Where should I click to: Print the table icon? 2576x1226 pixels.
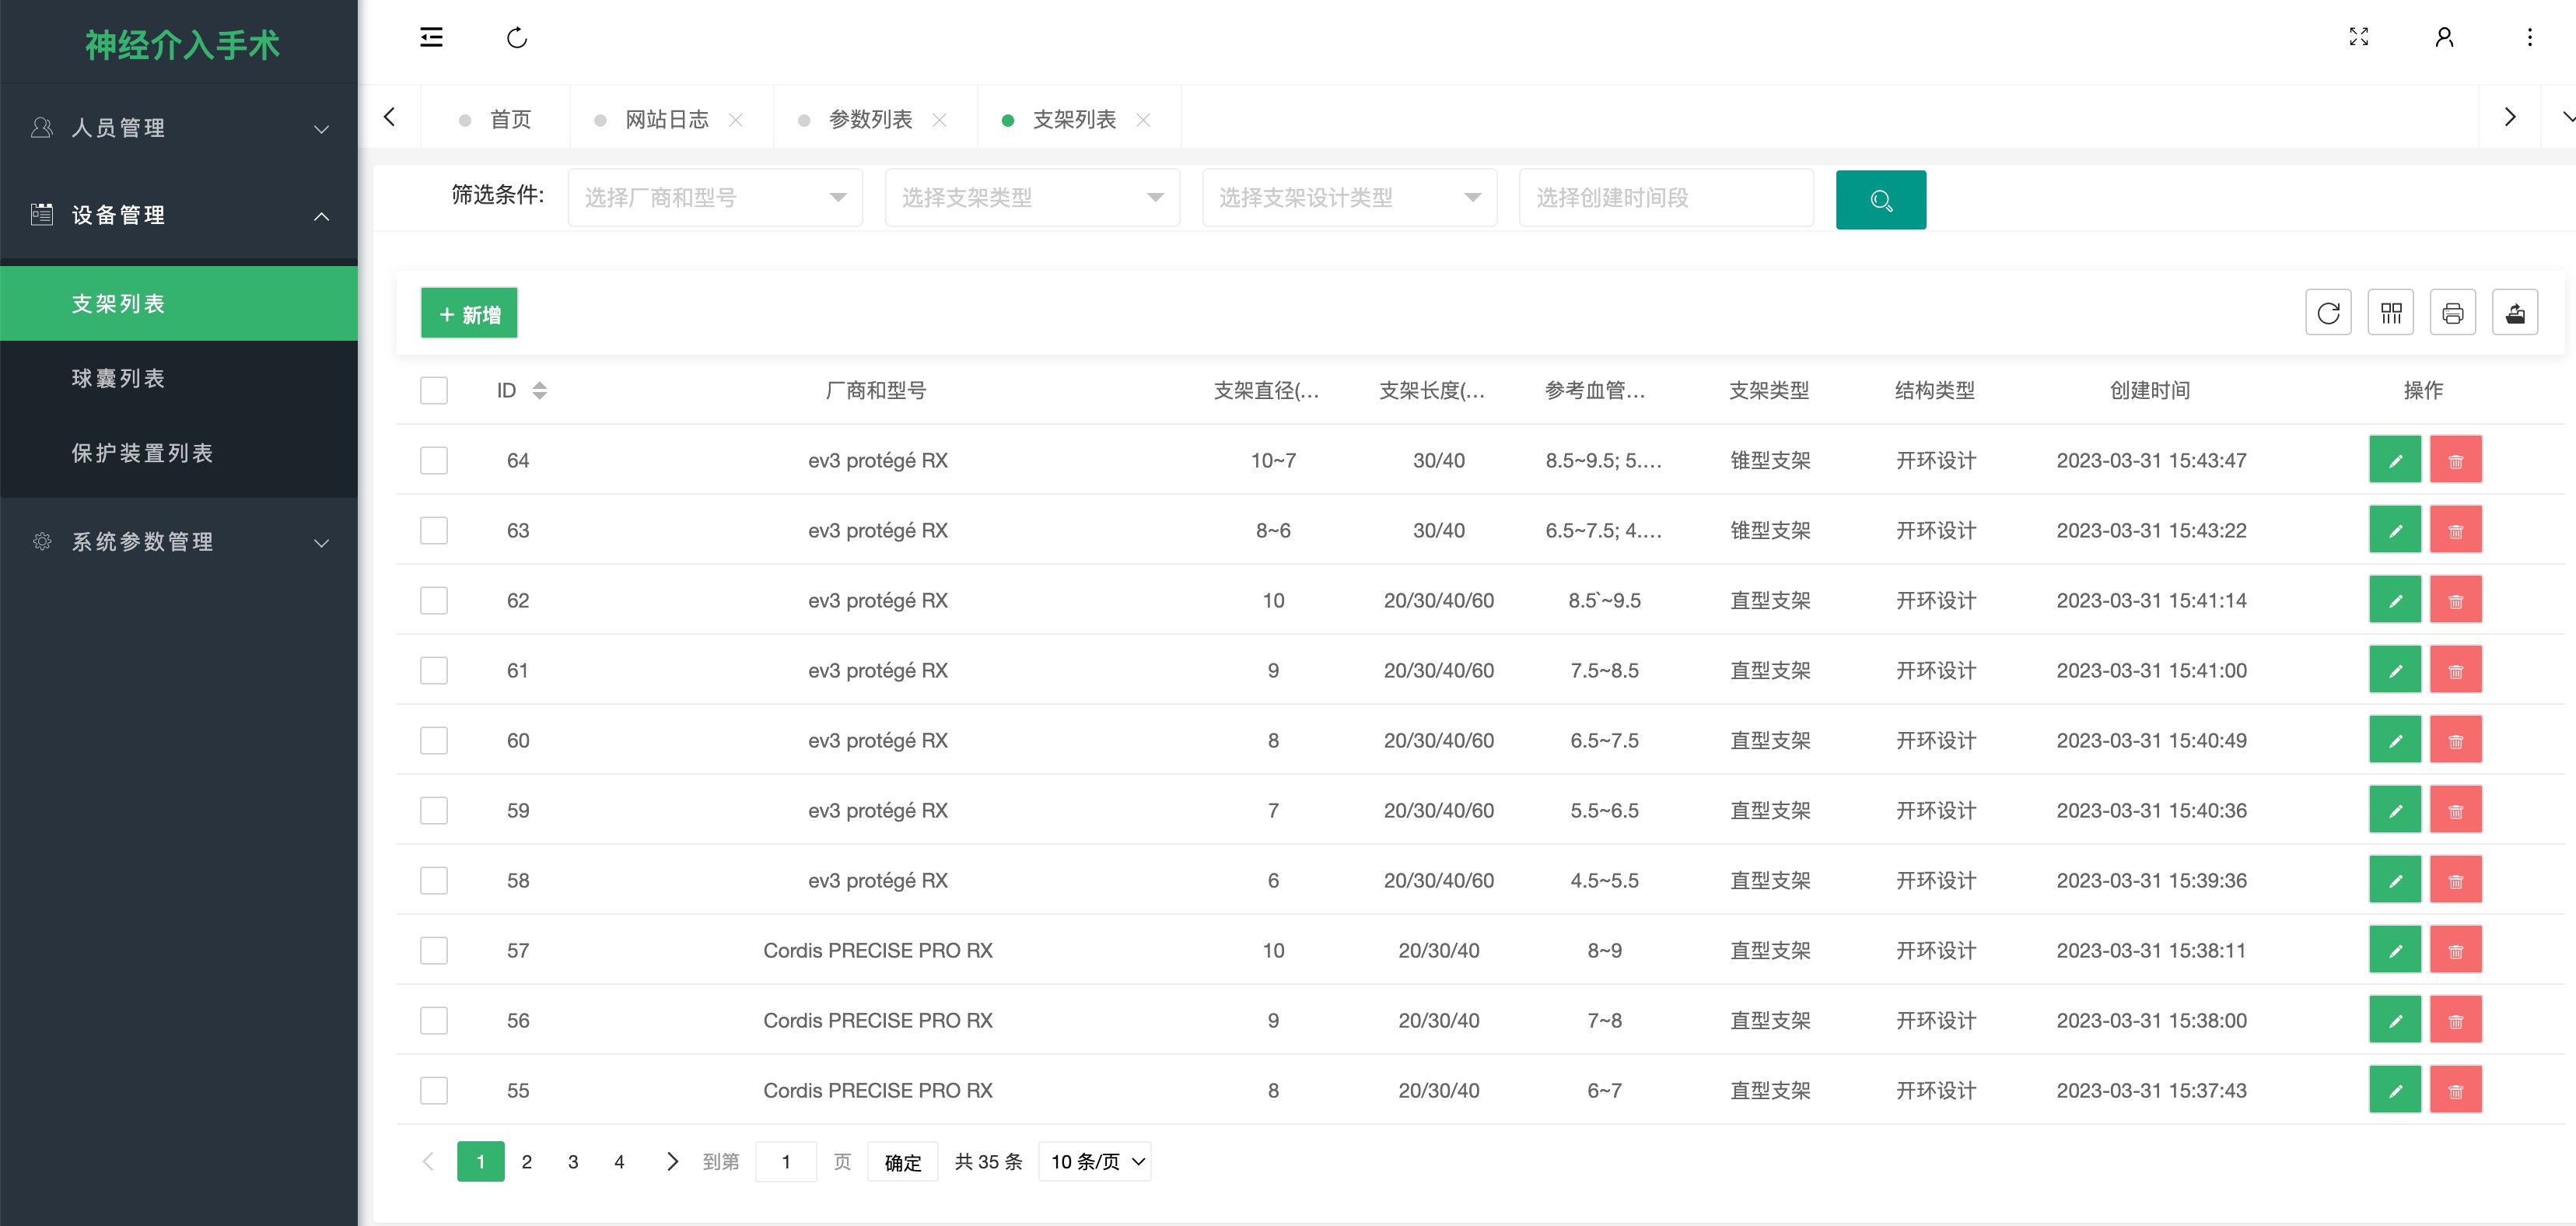coord(2453,313)
